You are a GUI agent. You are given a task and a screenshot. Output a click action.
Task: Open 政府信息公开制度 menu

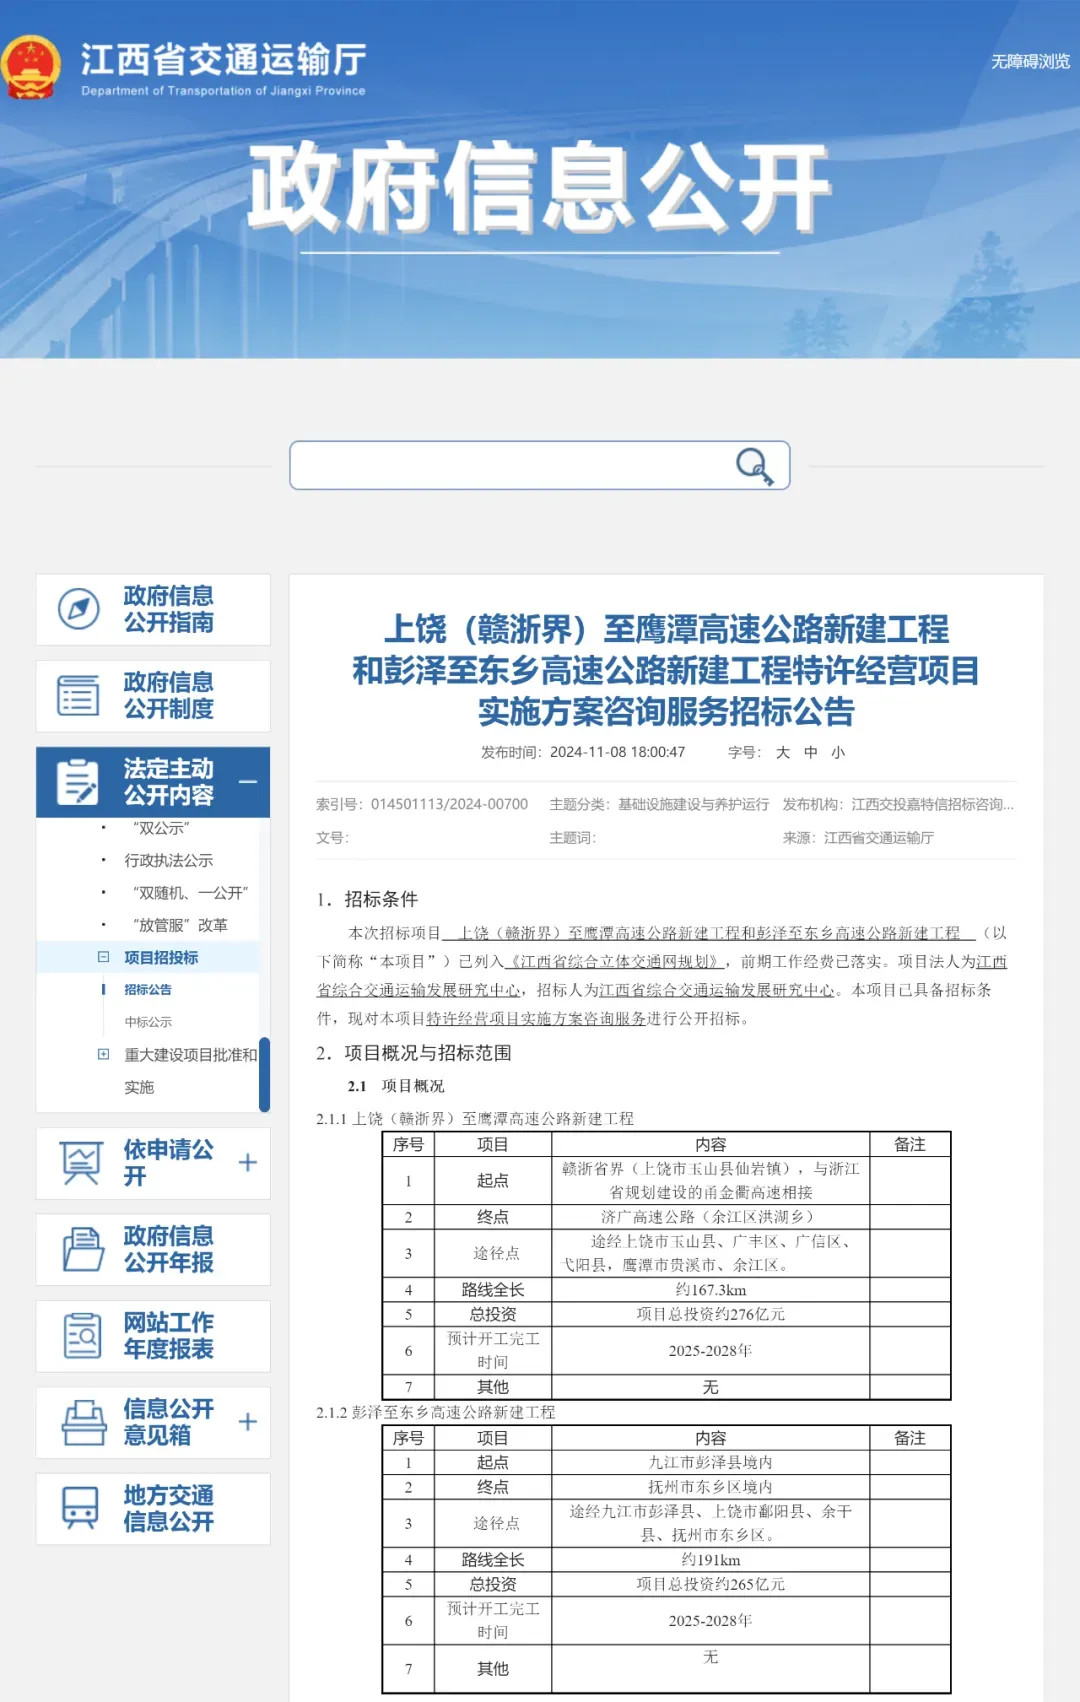pos(153,696)
